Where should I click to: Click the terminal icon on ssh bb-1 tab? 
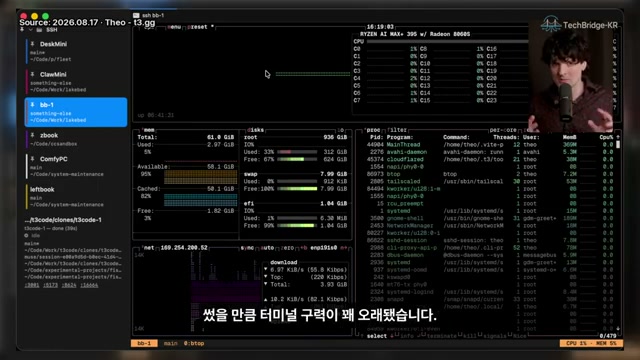point(136,15)
